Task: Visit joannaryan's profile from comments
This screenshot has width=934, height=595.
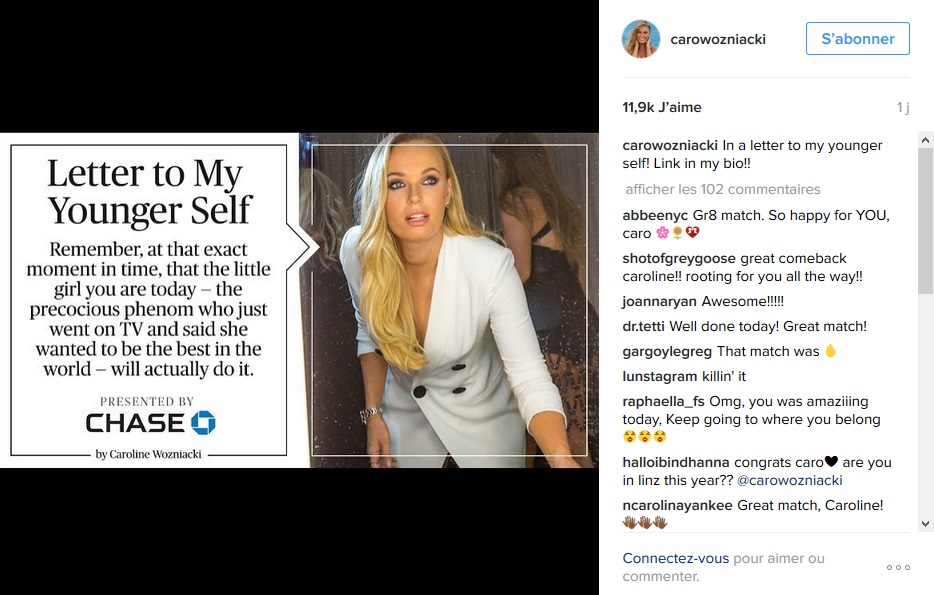Action: pyautogui.click(x=659, y=301)
